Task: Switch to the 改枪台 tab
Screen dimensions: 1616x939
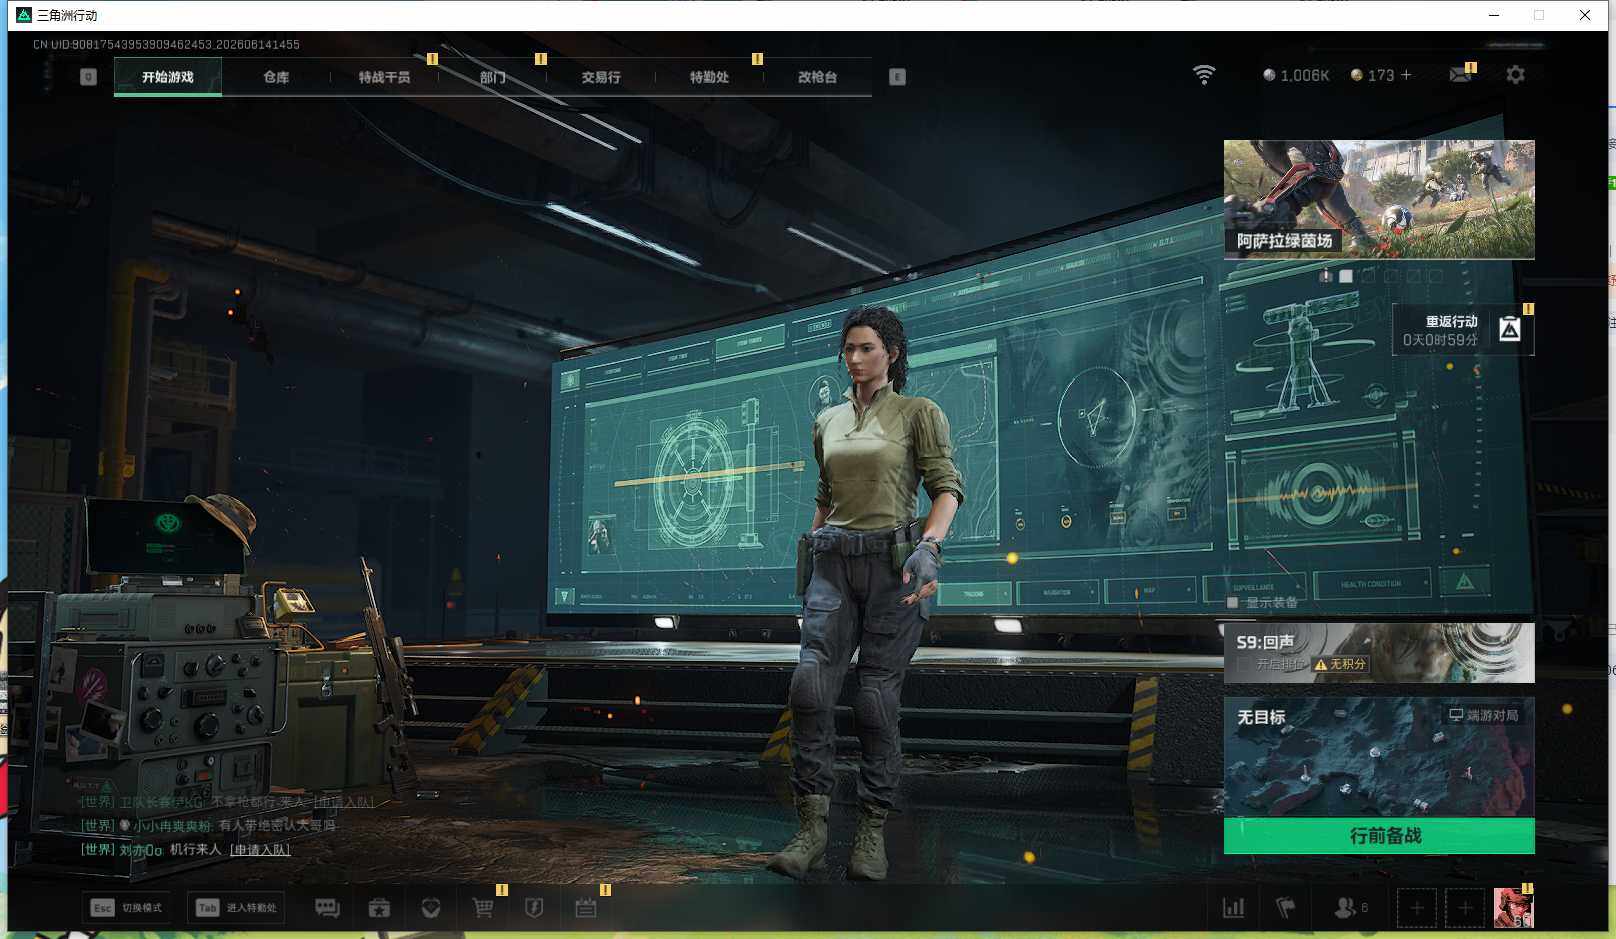Action: (817, 77)
